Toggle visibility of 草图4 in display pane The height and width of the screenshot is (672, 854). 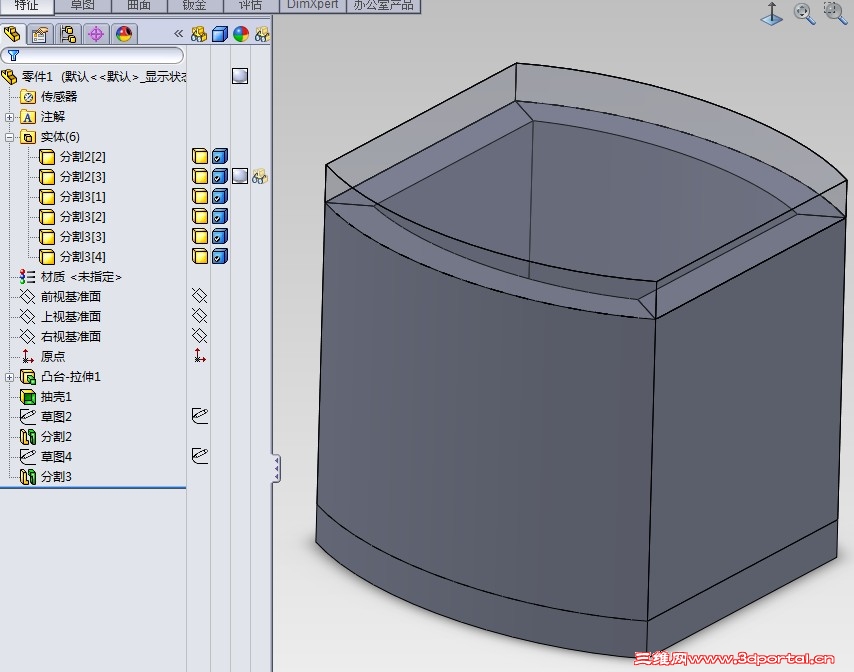(200, 456)
